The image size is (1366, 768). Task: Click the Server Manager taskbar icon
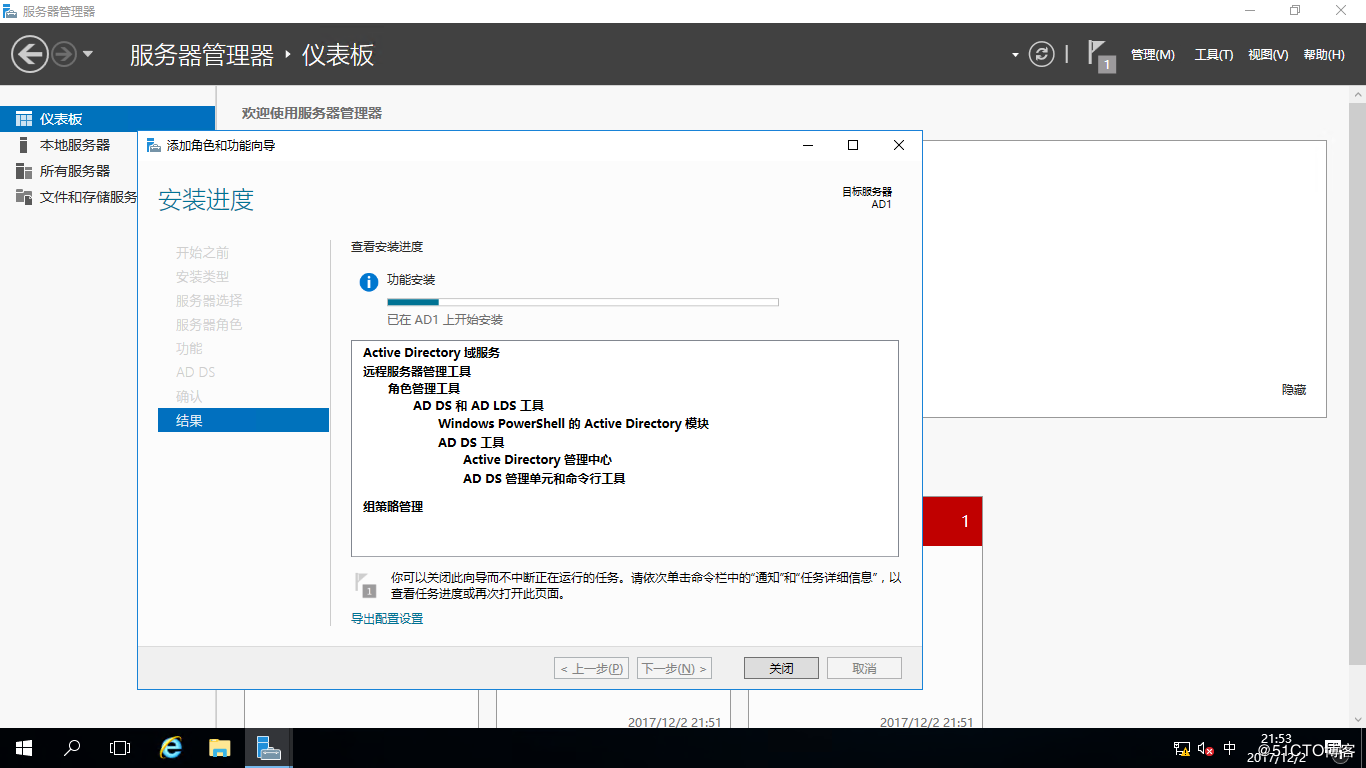268,748
